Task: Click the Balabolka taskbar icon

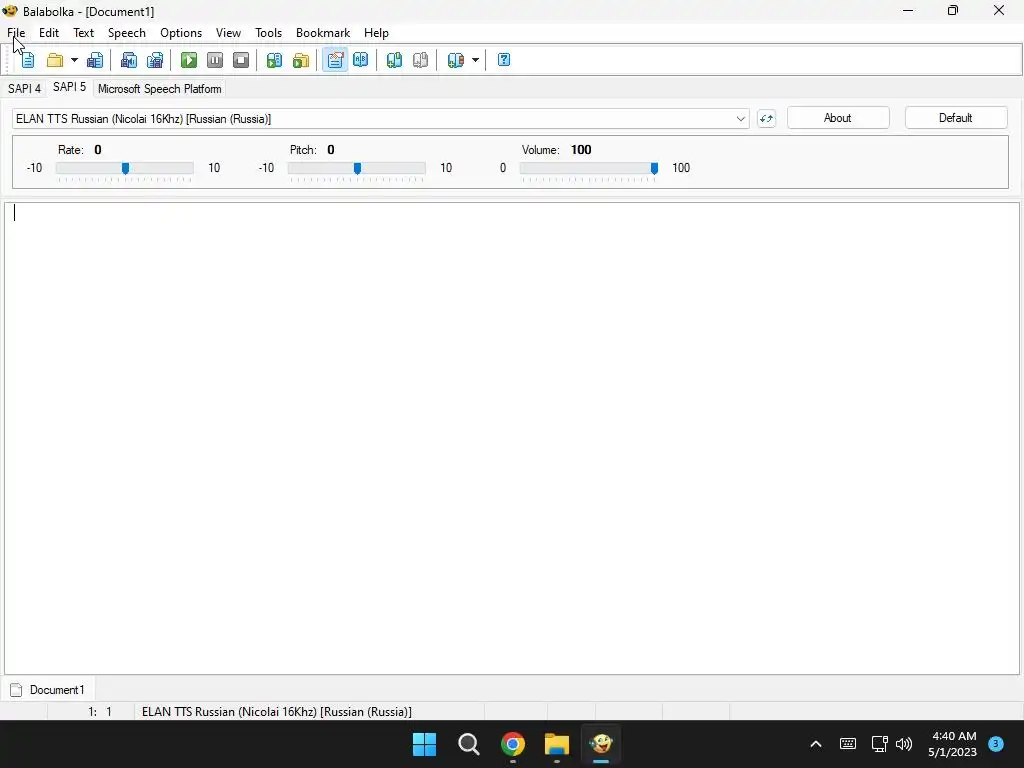Action: 601,744
